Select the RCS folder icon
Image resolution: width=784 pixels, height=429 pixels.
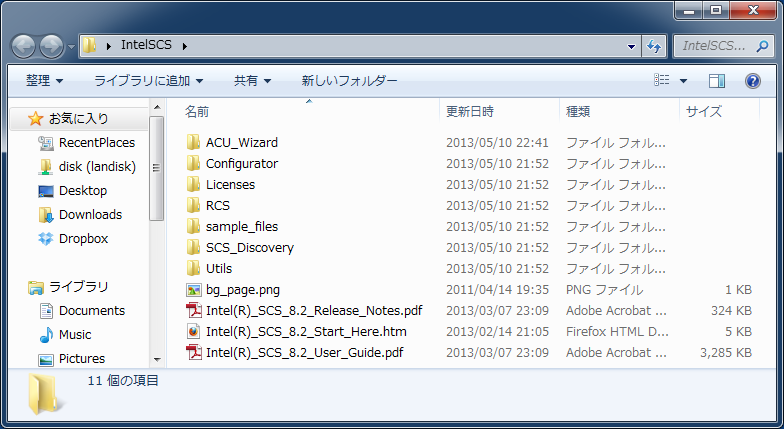tap(194, 206)
